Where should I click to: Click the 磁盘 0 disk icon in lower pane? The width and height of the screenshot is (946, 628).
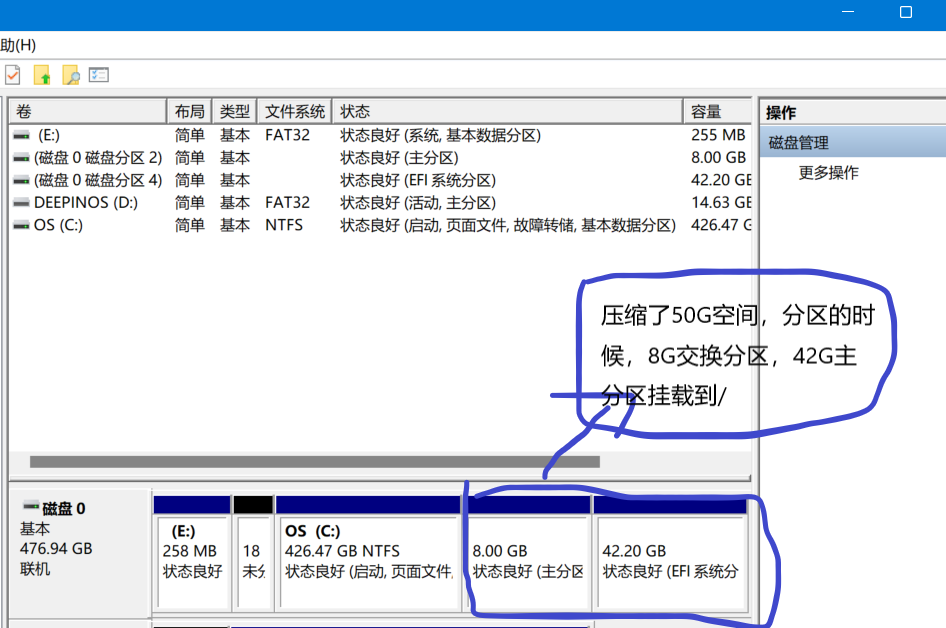tap(31, 507)
